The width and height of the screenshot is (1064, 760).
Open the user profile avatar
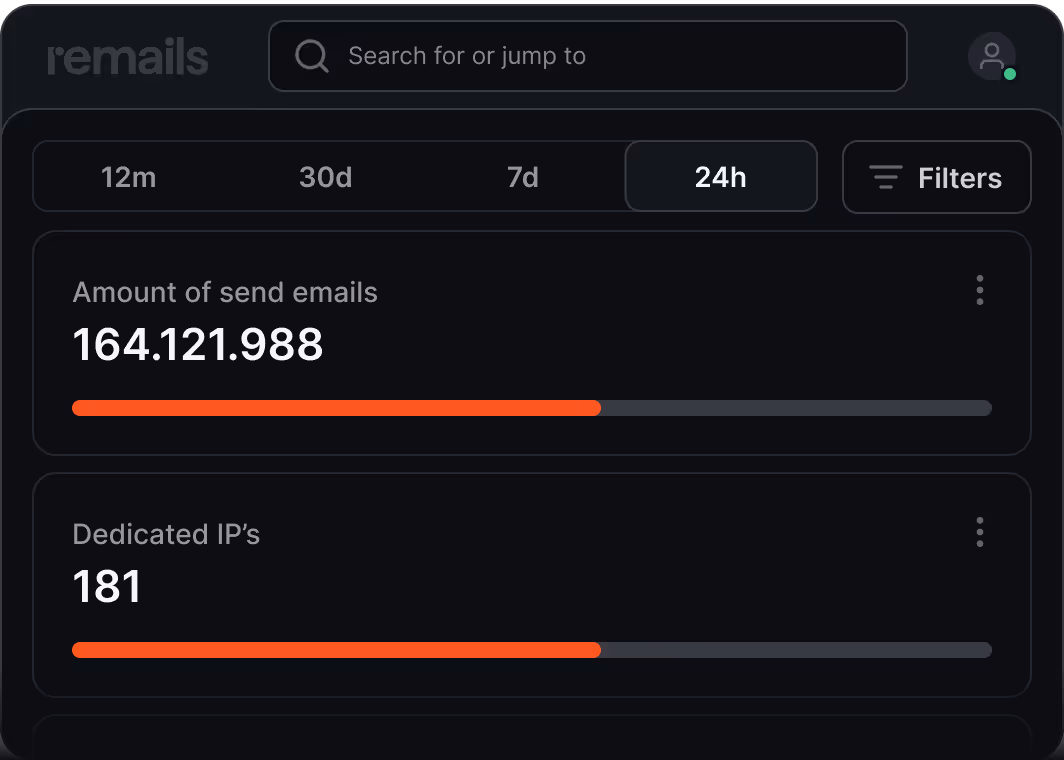click(x=991, y=56)
